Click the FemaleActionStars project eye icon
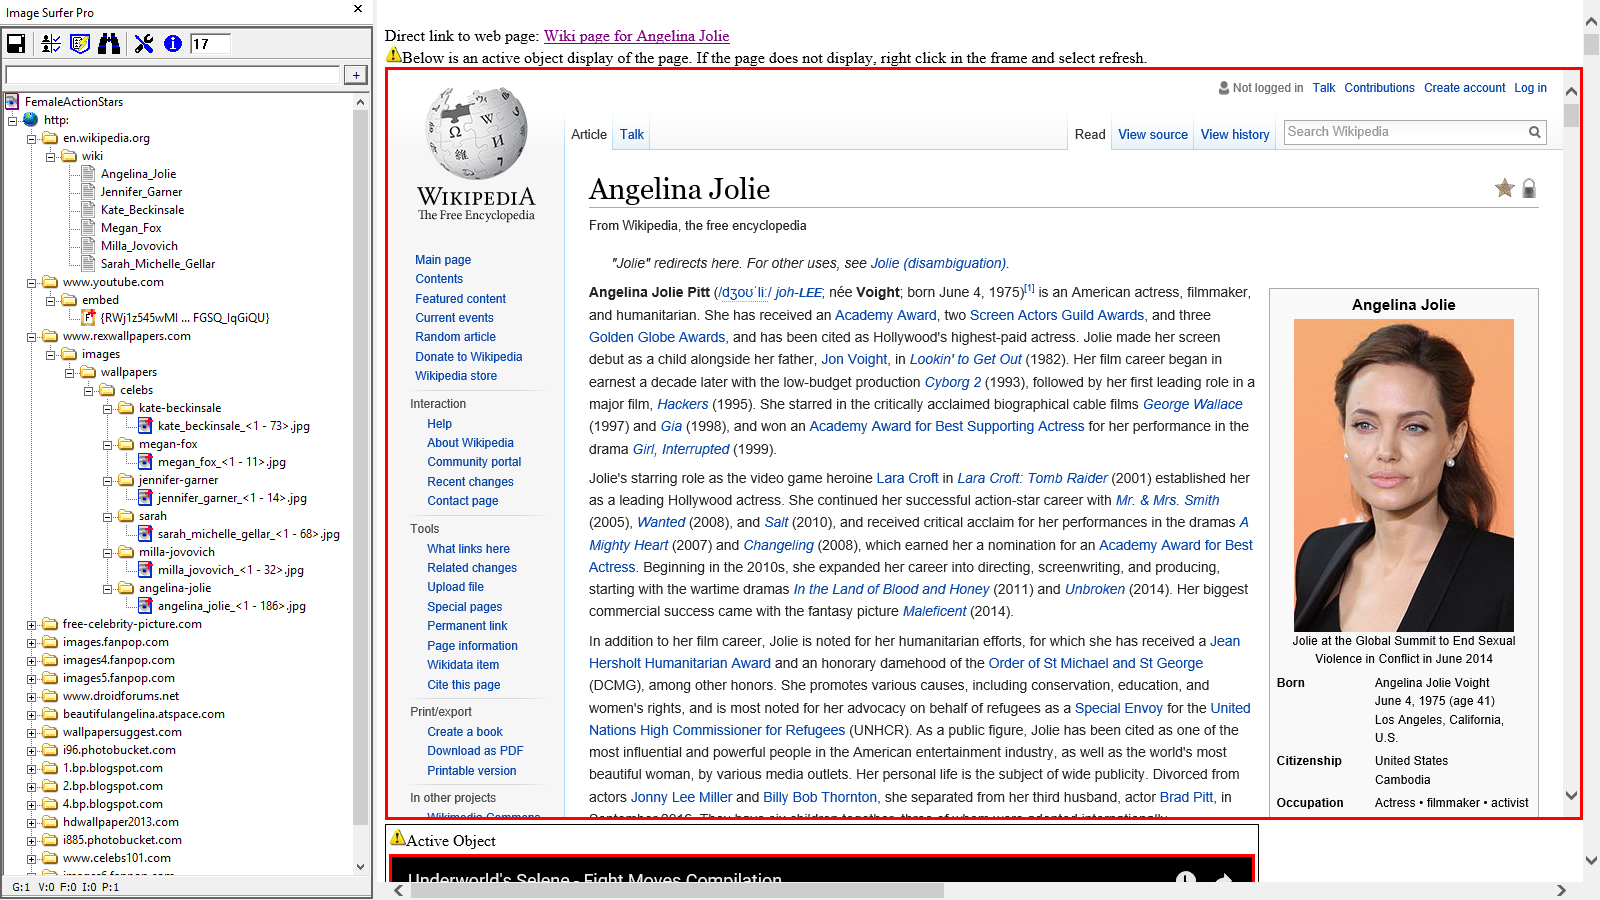The image size is (1600, 900). coord(12,101)
